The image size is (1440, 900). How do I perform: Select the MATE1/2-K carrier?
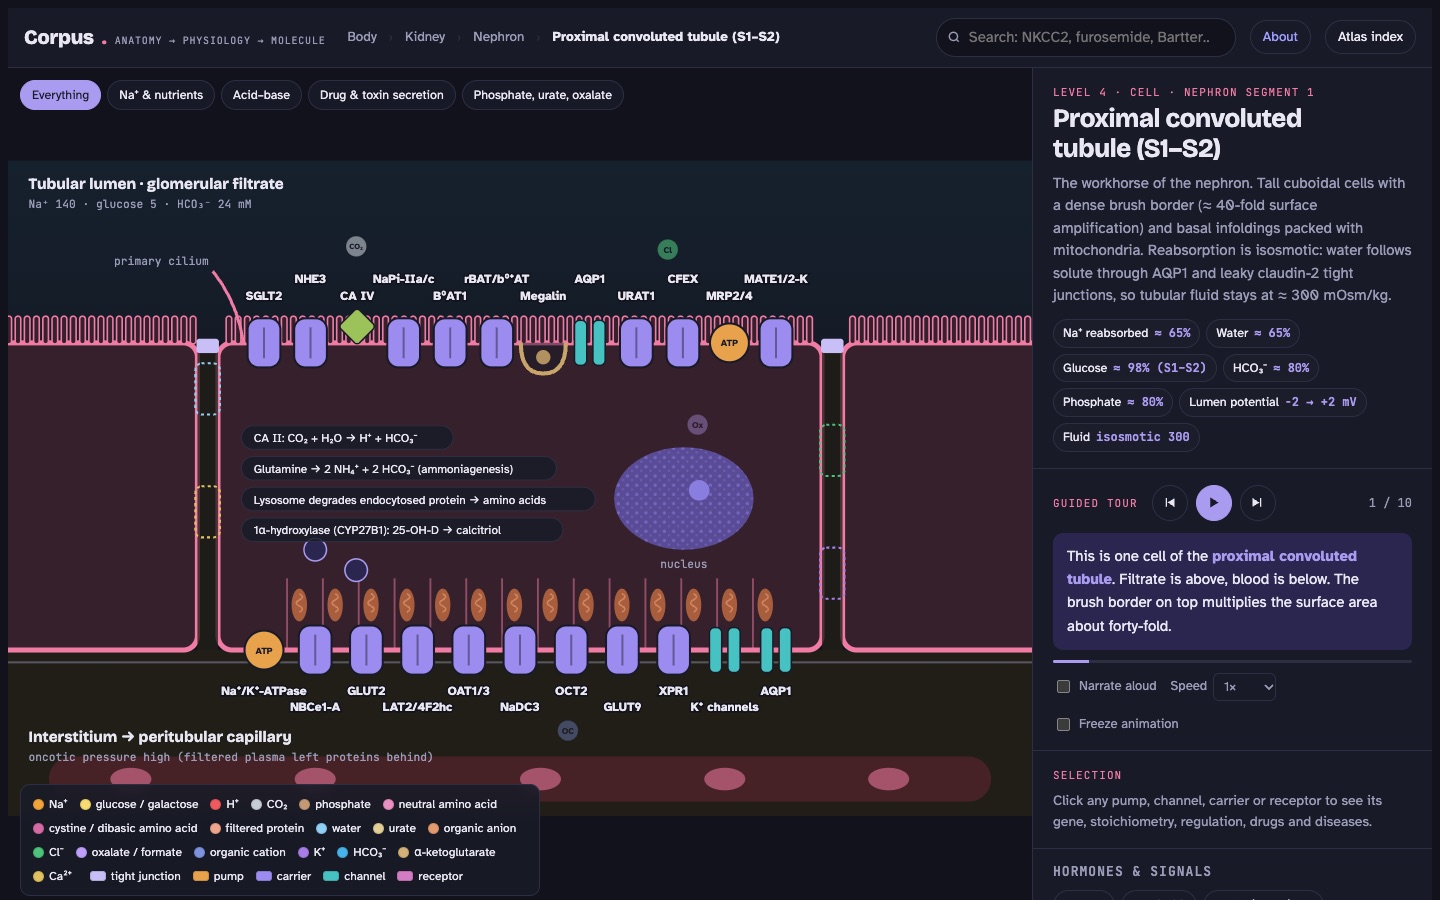click(776, 342)
